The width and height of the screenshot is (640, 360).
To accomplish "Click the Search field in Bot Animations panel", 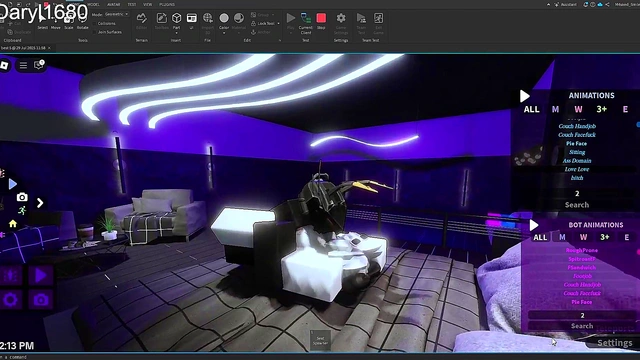I will click(582, 326).
